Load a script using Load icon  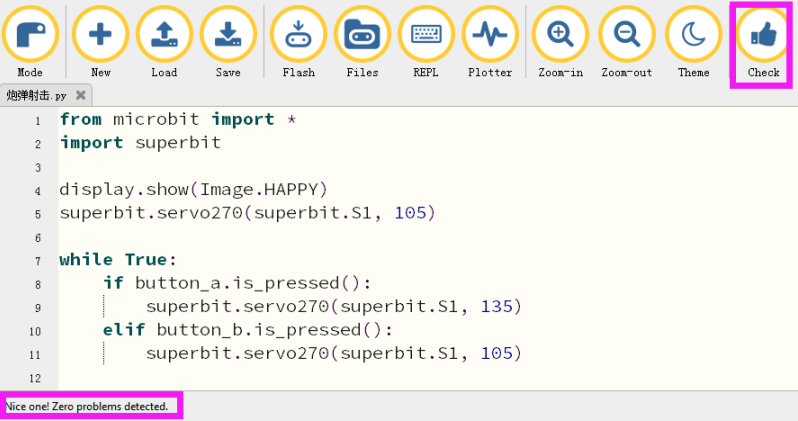click(164, 35)
